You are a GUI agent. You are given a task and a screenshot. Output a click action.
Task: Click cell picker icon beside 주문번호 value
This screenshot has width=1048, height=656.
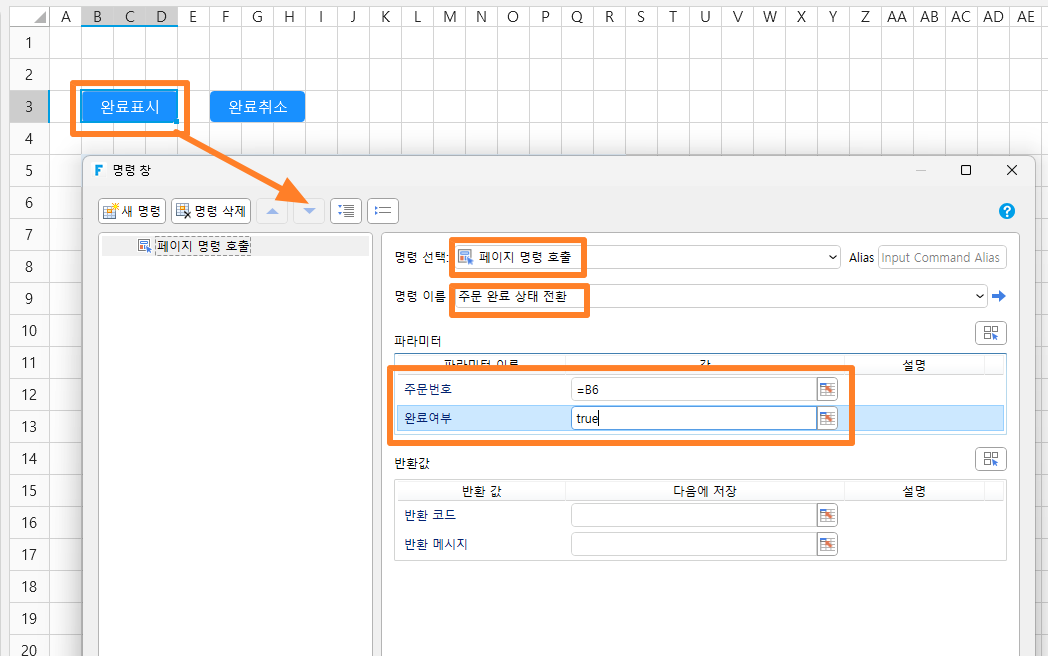pos(827,389)
